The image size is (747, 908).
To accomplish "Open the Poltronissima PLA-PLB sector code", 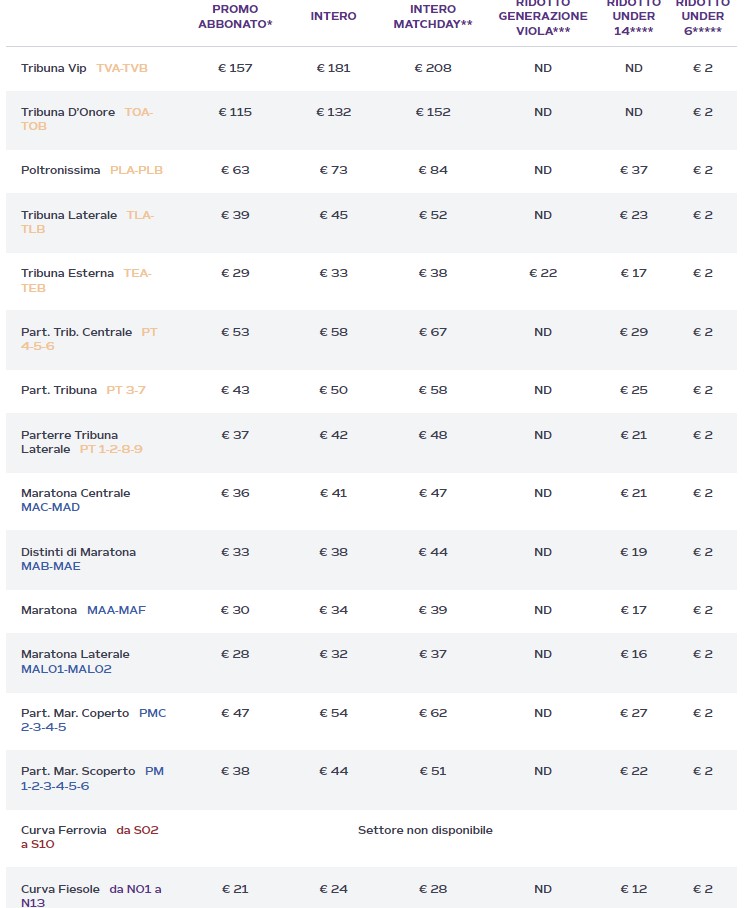I will point(136,170).
